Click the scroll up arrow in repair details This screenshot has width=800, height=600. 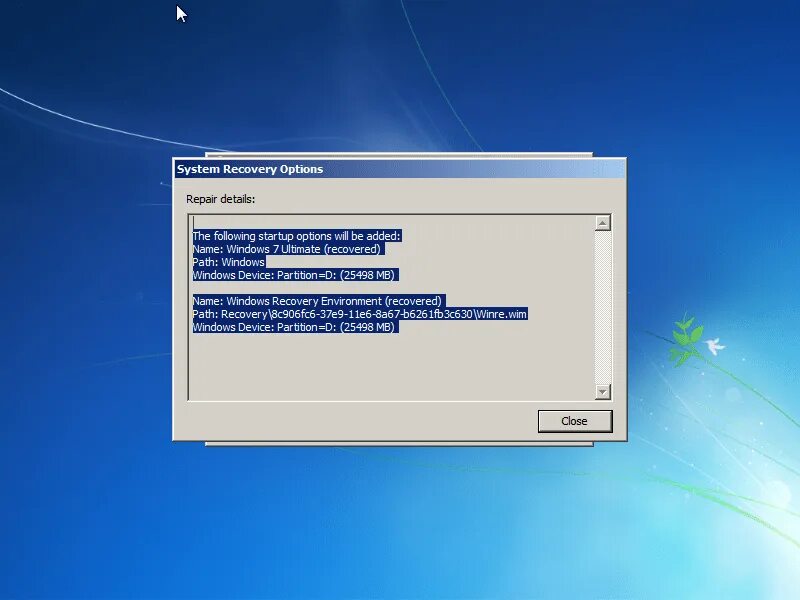coord(603,223)
